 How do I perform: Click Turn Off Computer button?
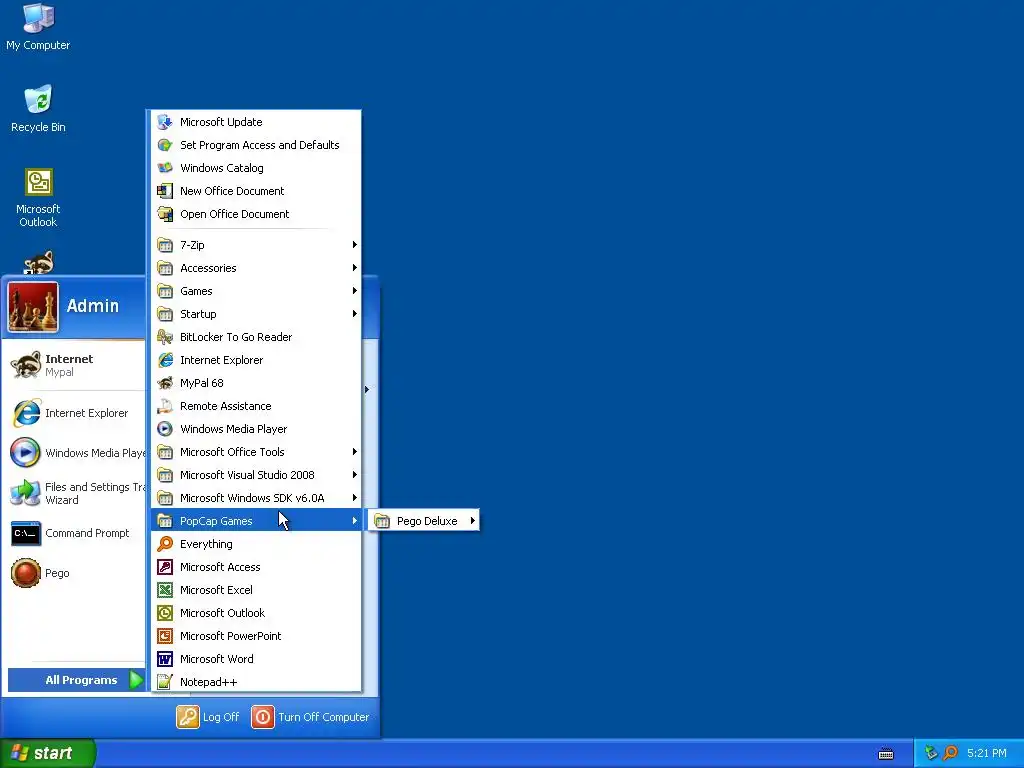pyautogui.click(x=310, y=717)
